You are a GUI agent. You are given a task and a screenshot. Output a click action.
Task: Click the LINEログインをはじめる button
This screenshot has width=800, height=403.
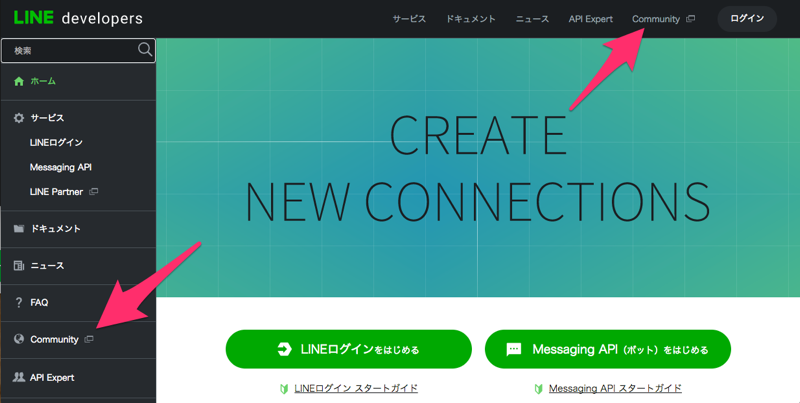click(x=348, y=349)
